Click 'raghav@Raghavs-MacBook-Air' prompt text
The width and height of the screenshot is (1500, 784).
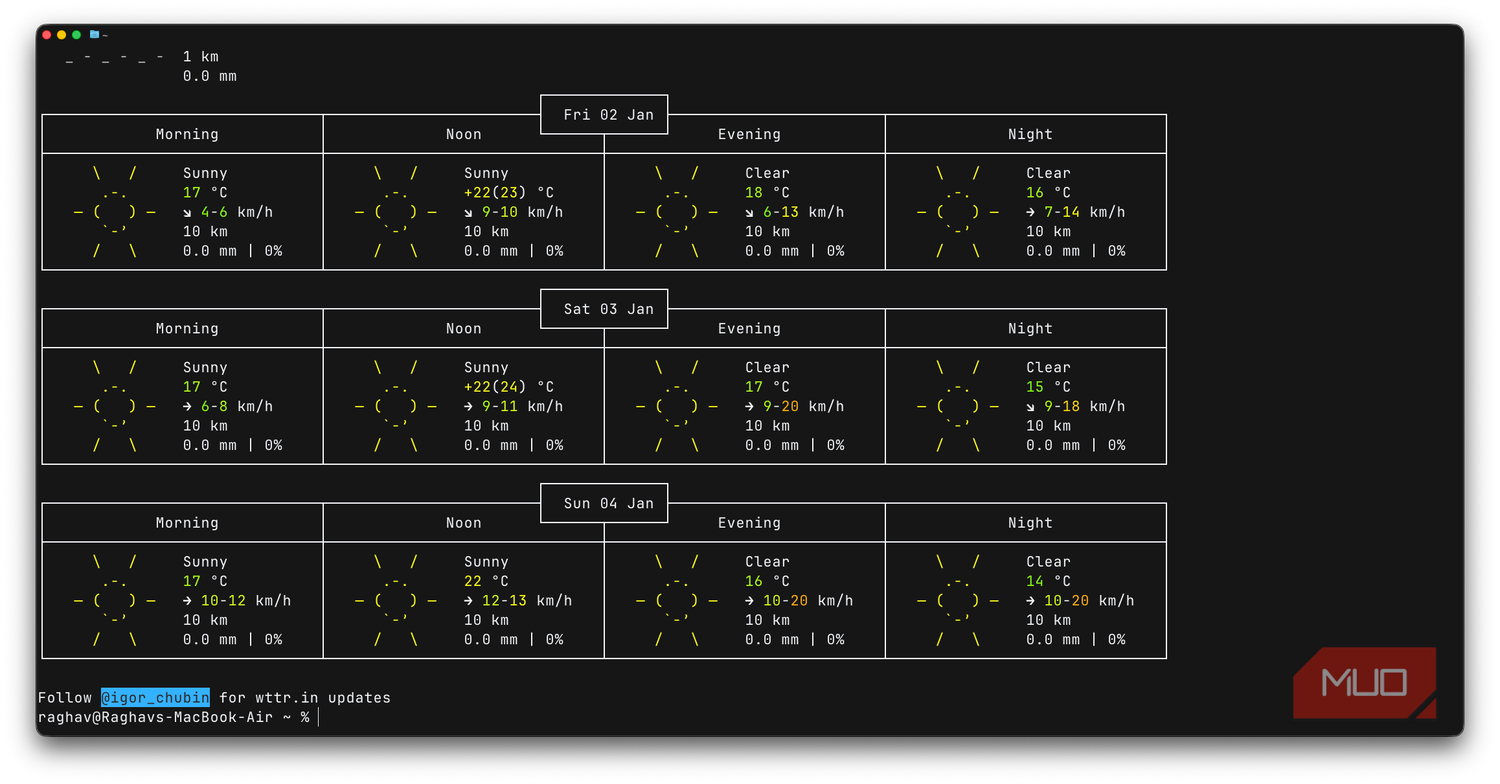click(155, 717)
